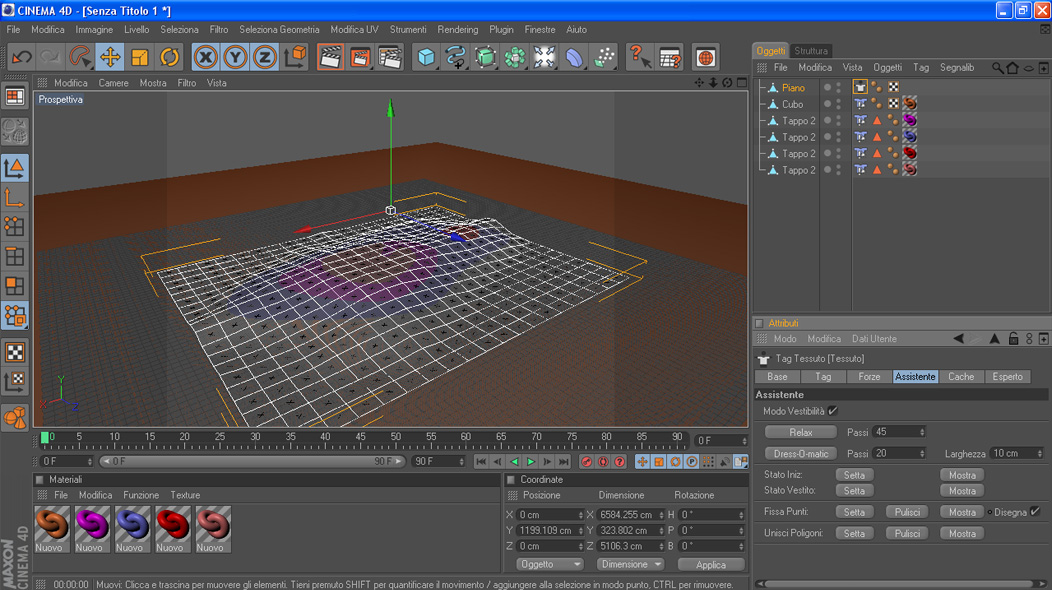
Task: Open the Rendering menu
Action: (x=457, y=30)
